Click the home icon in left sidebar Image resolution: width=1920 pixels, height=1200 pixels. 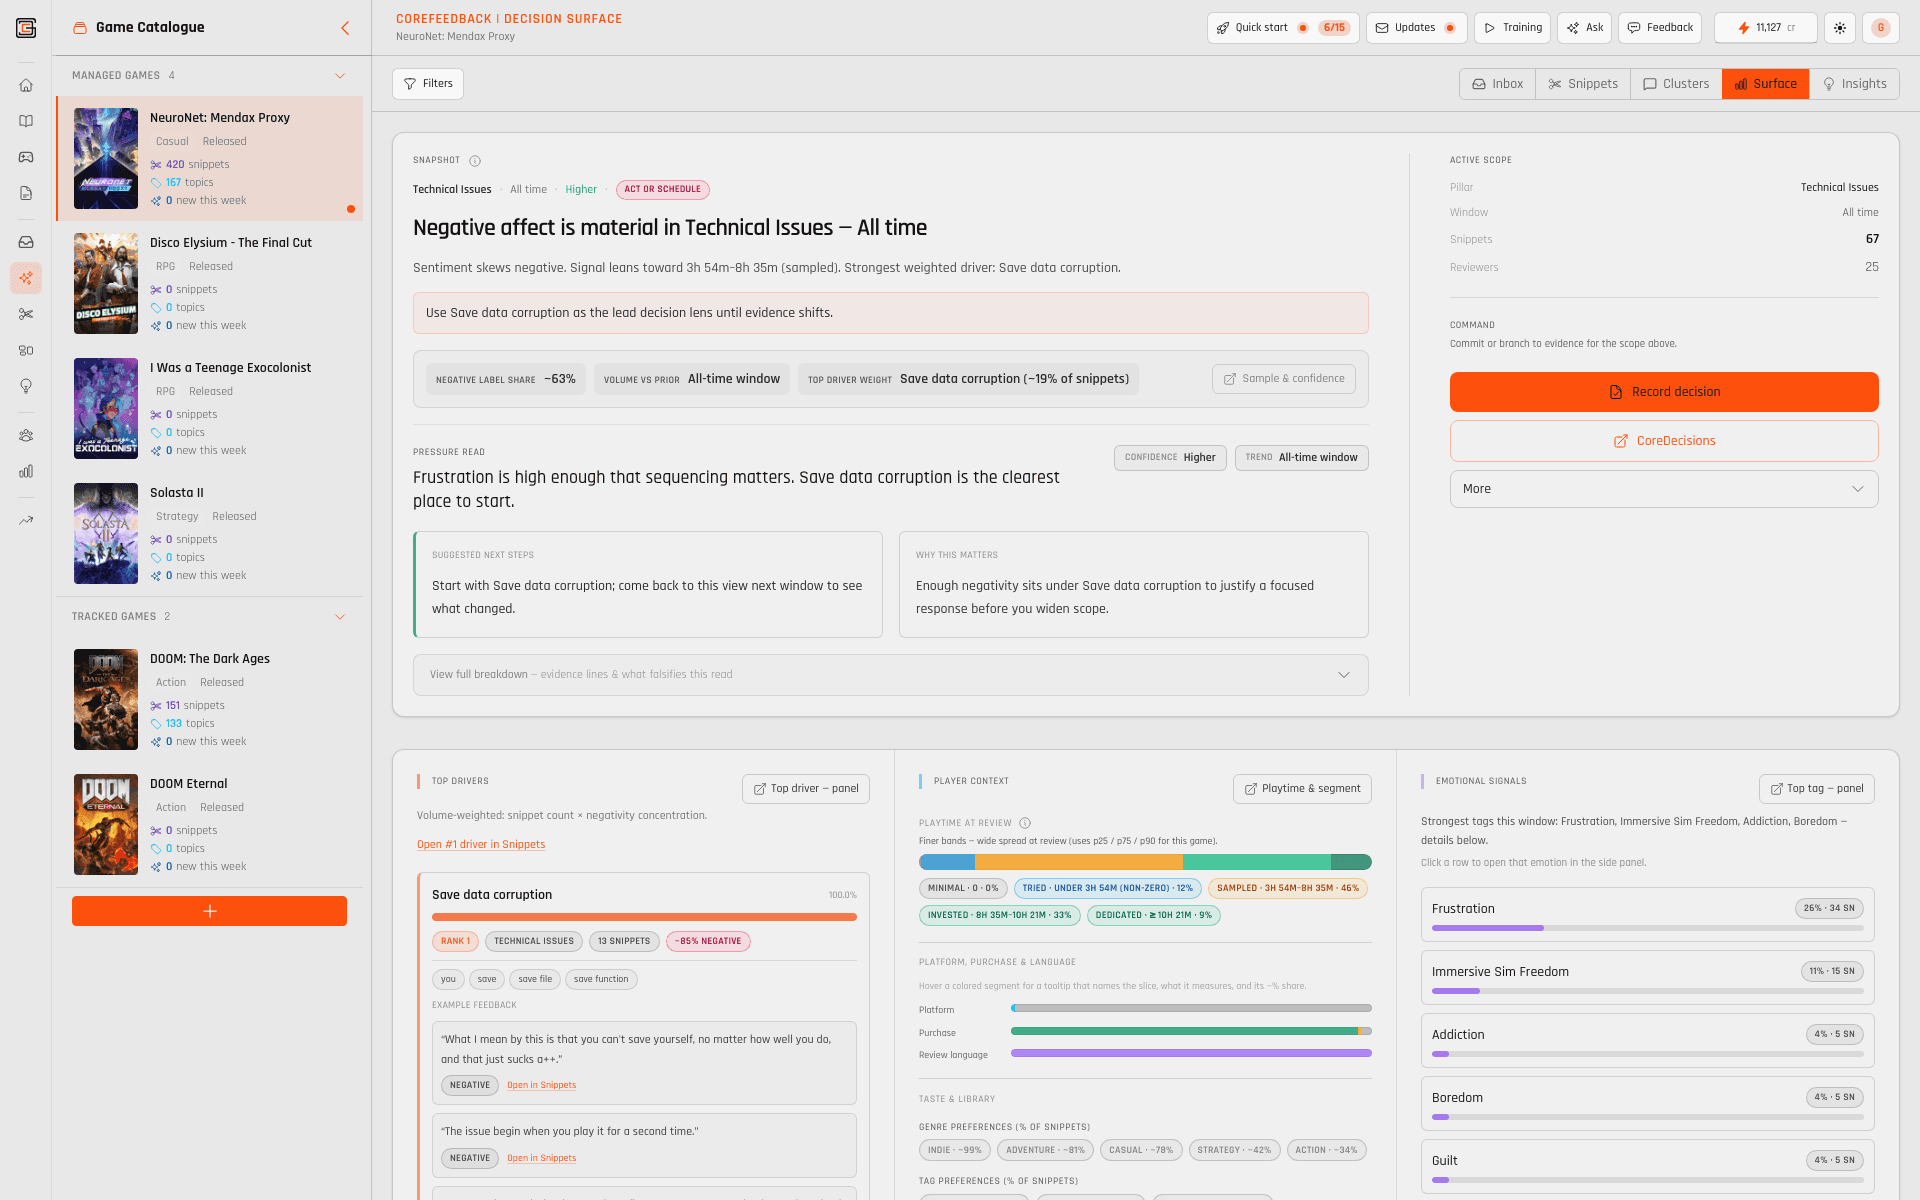pyautogui.click(x=26, y=85)
